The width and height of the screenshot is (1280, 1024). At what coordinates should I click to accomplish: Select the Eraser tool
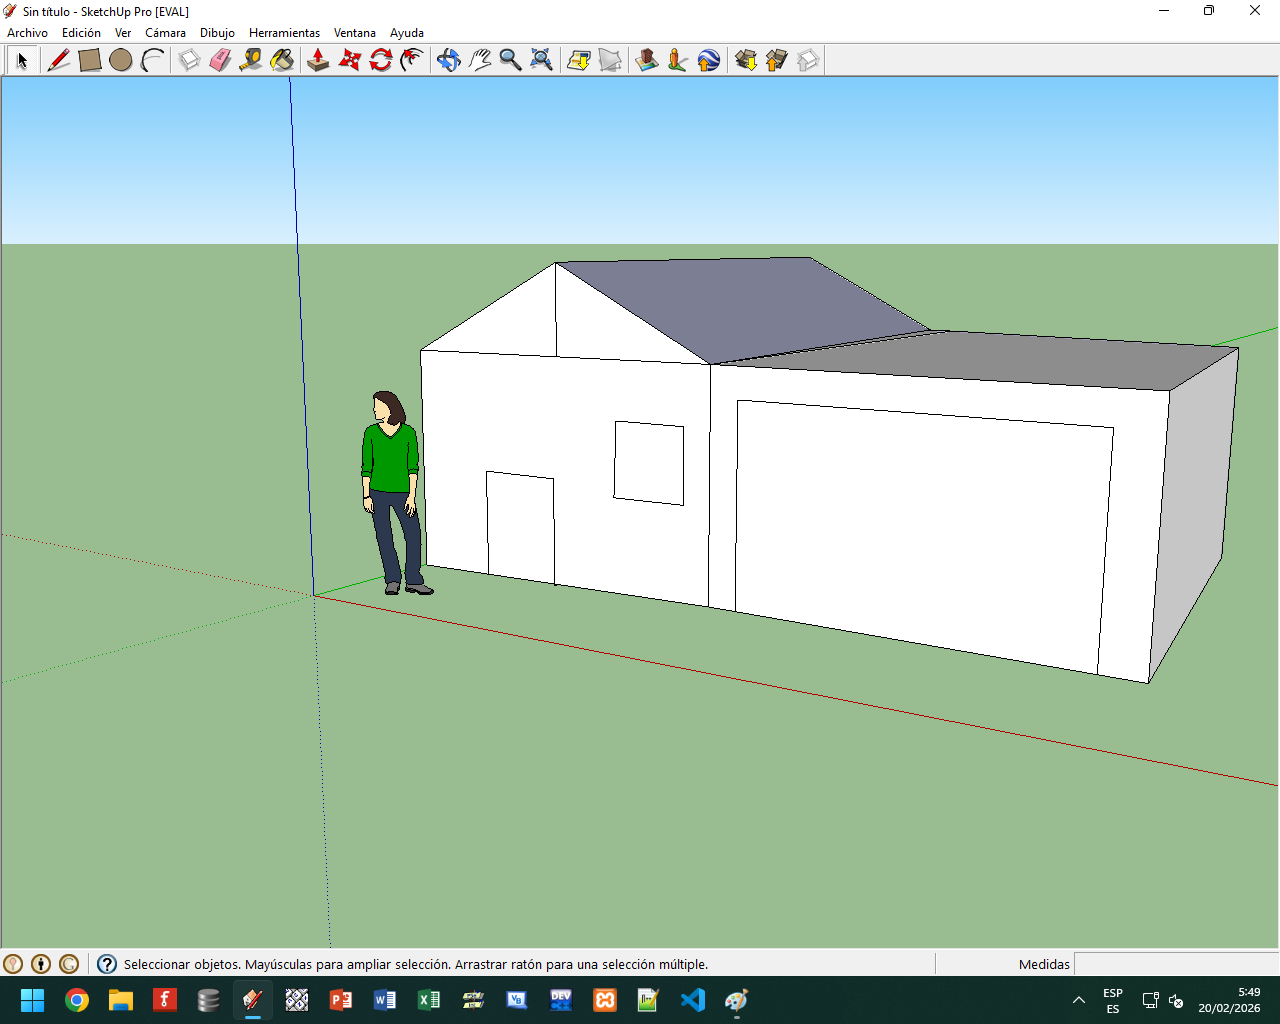(x=220, y=60)
